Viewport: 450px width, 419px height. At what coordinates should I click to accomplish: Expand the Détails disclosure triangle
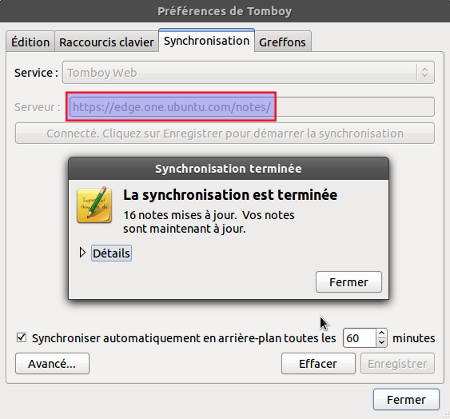point(82,253)
